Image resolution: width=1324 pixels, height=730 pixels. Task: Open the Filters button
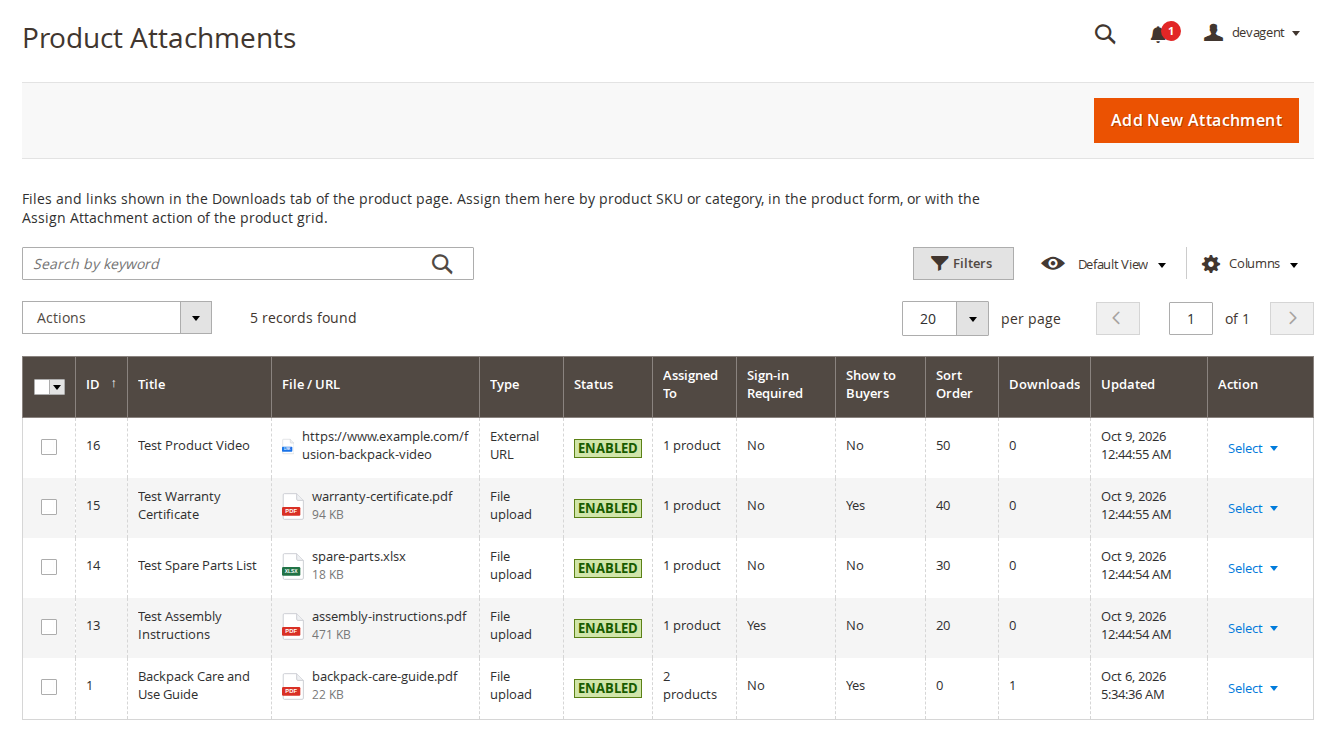[963, 264]
